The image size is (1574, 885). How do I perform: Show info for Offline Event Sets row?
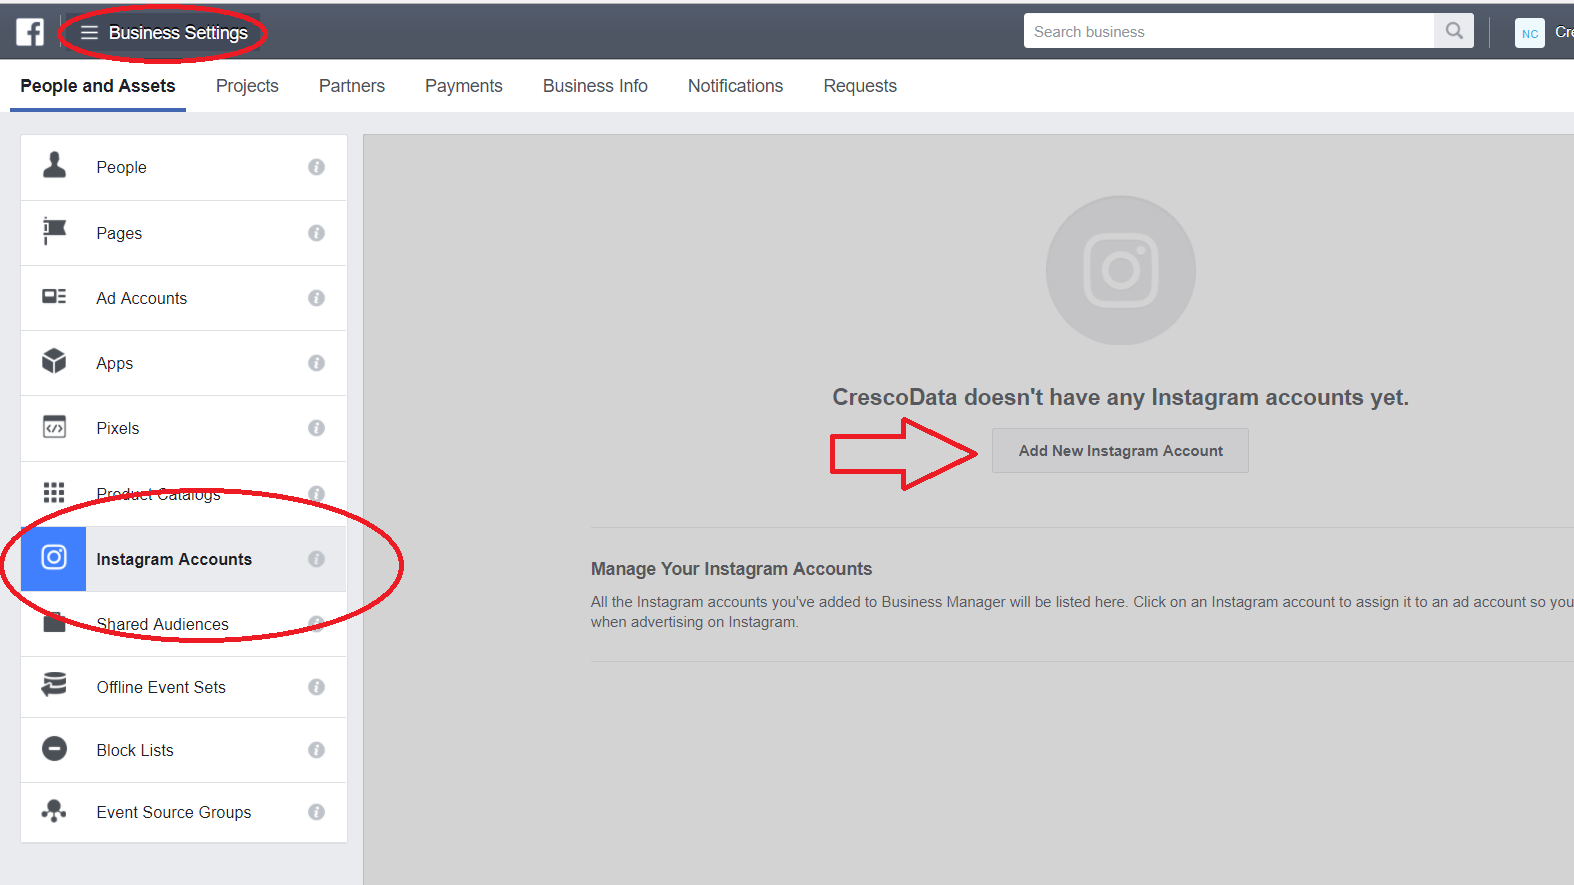[x=316, y=687]
